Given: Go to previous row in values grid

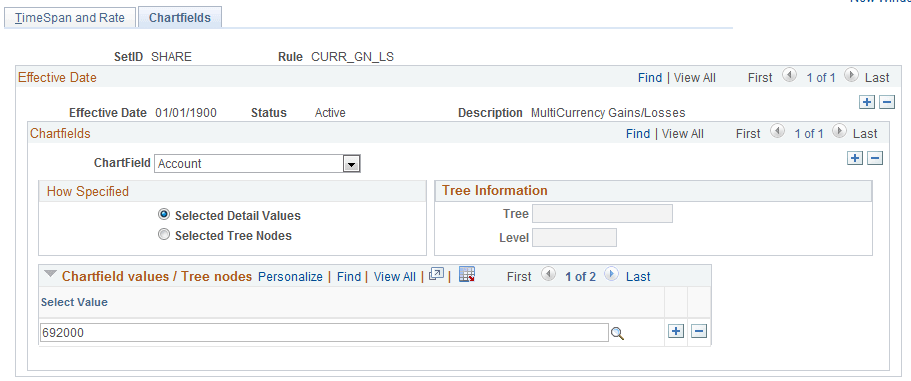Looking at the screenshot, I should click(548, 275).
